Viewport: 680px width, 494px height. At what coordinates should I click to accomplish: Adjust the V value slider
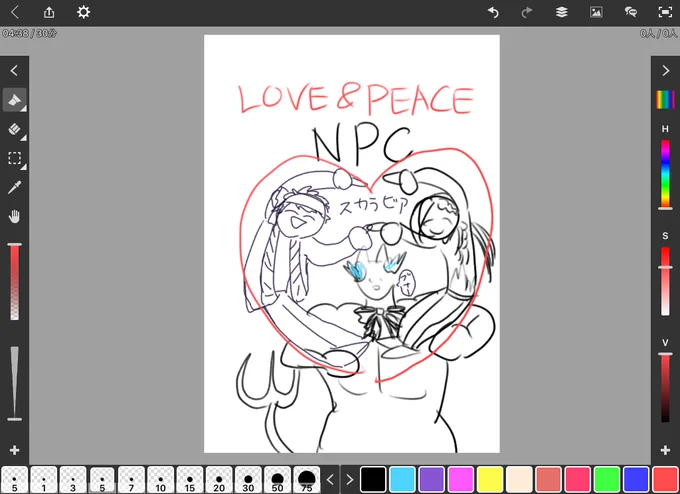tap(665, 387)
